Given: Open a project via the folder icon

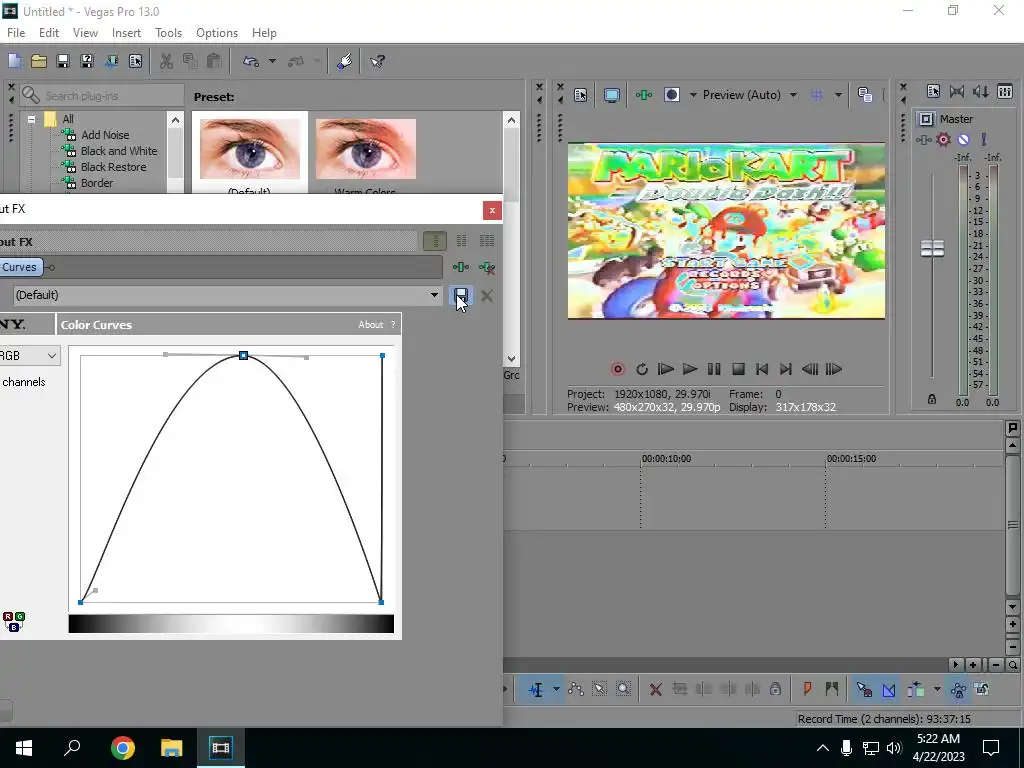Looking at the screenshot, I should pos(39,61).
